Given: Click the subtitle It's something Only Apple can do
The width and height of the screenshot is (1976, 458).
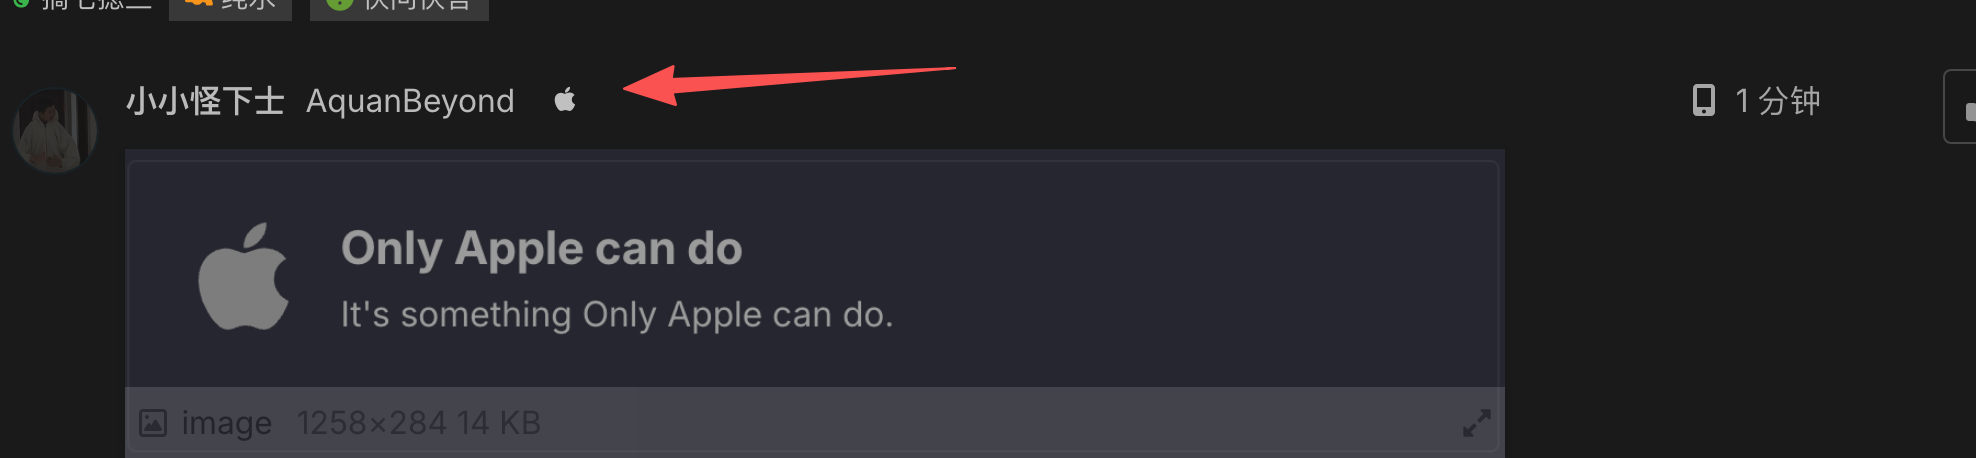Looking at the screenshot, I should coord(617,315).
